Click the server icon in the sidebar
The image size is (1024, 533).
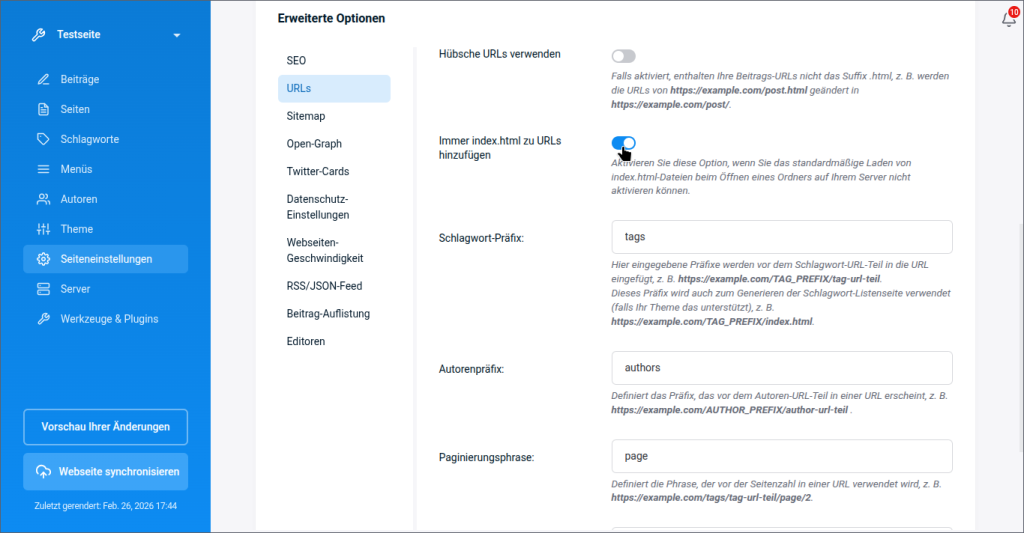43,289
